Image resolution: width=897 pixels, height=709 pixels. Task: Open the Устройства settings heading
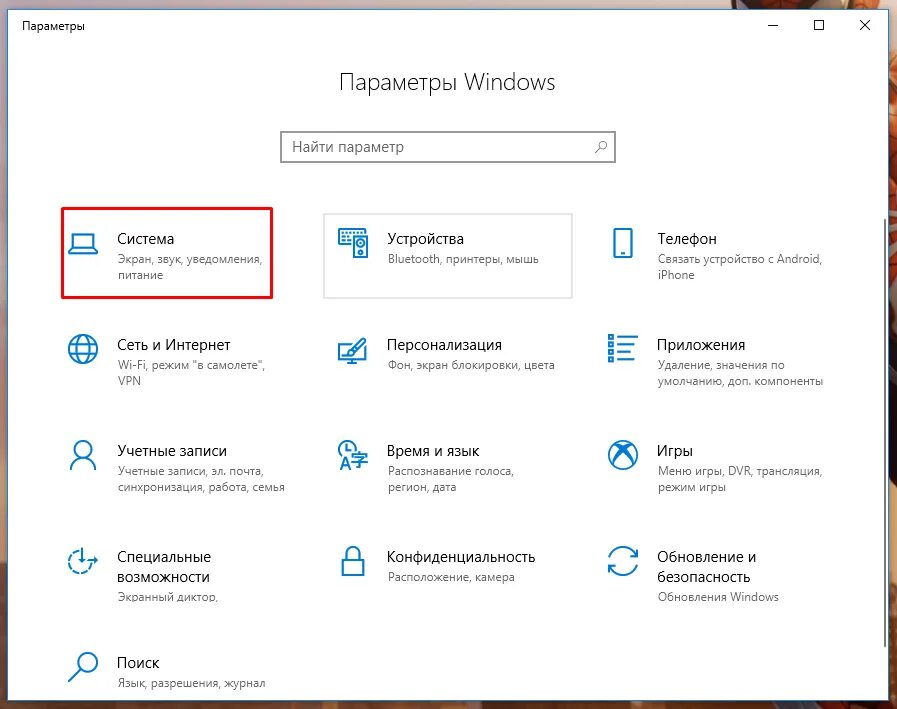click(425, 239)
